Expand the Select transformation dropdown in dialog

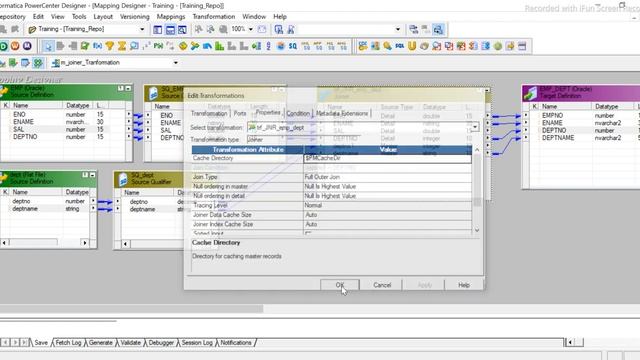(x=475, y=127)
